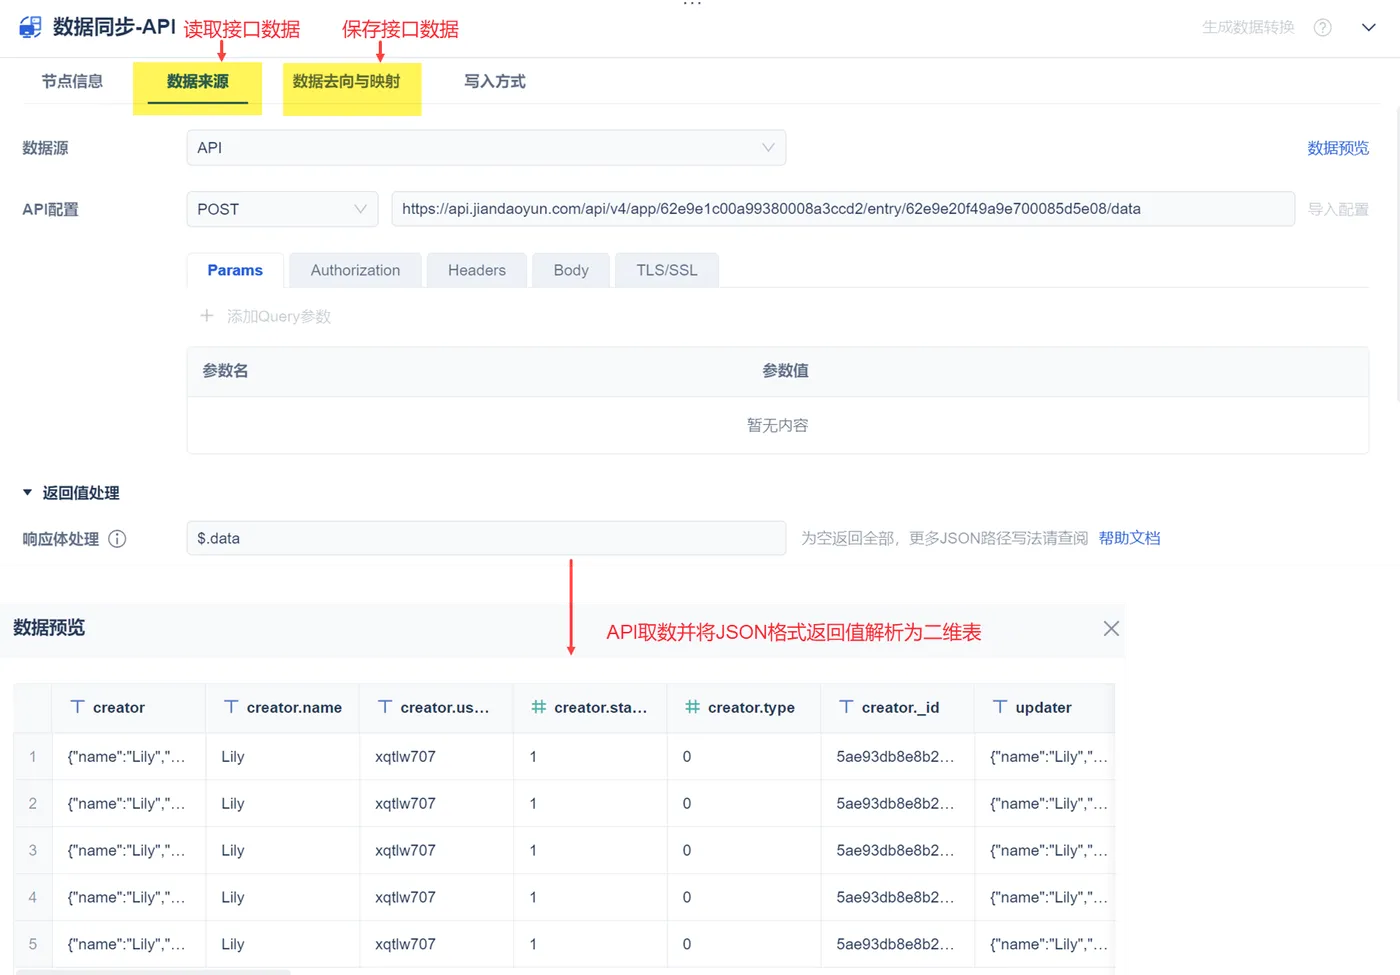Click text type icon of creator._id column
The width and height of the screenshot is (1400, 975).
point(846,707)
